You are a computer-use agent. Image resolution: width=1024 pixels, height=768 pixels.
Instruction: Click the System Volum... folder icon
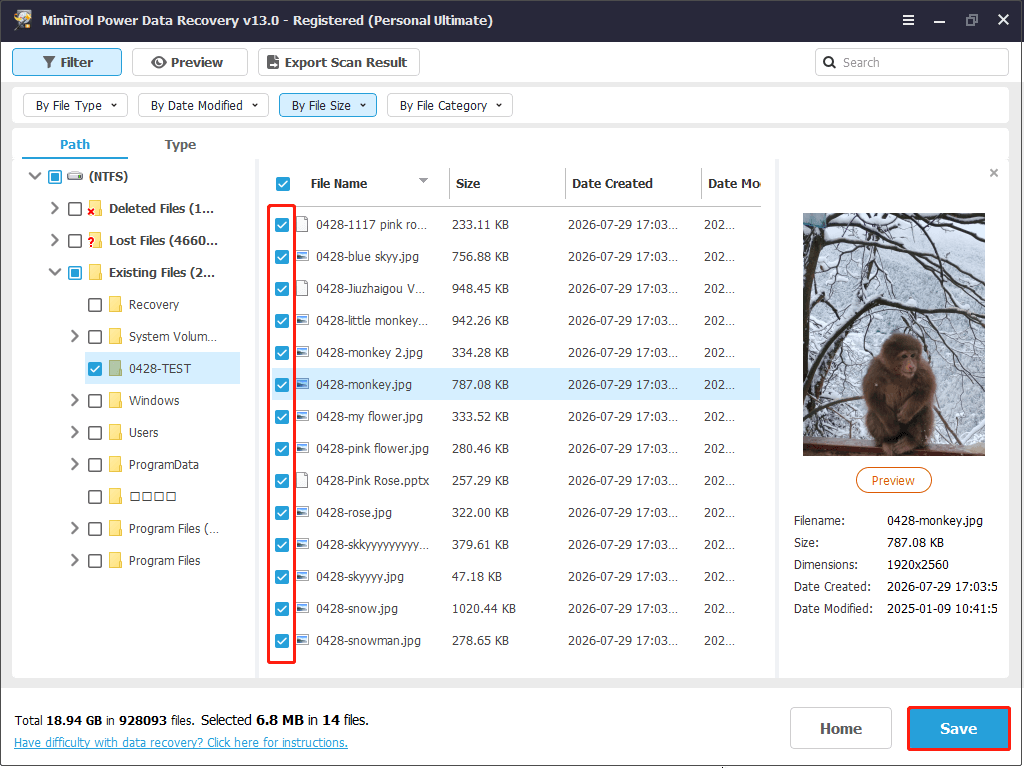[x=116, y=336]
